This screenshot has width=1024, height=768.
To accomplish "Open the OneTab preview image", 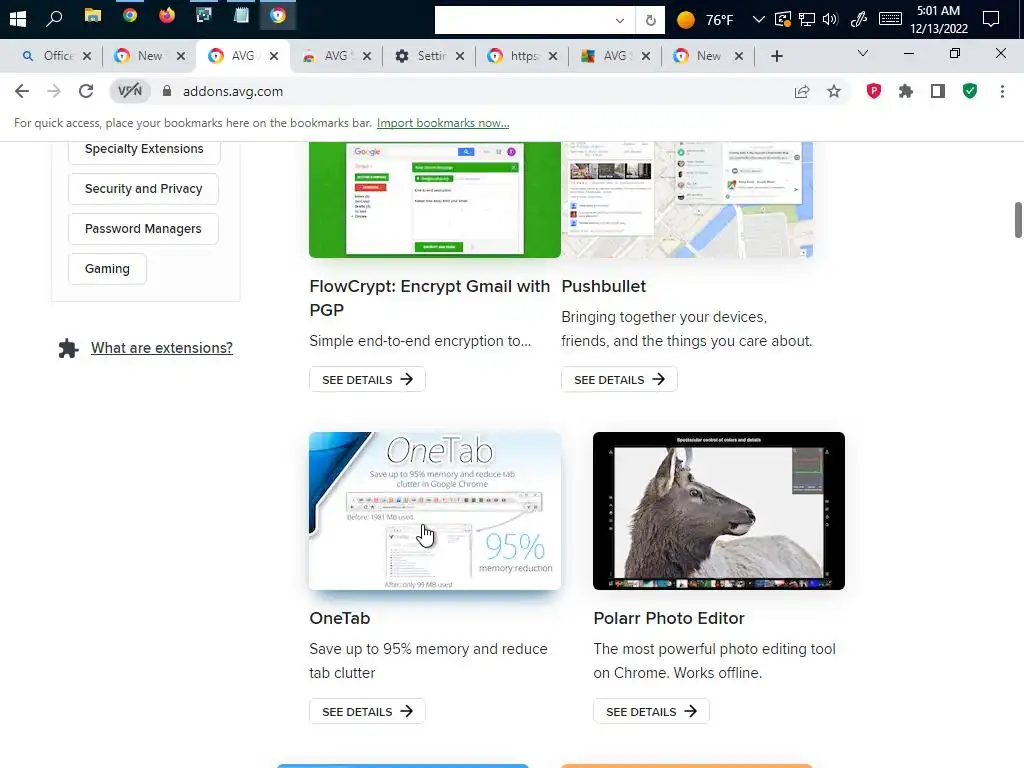I will pyautogui.click(x=435, y=511).
